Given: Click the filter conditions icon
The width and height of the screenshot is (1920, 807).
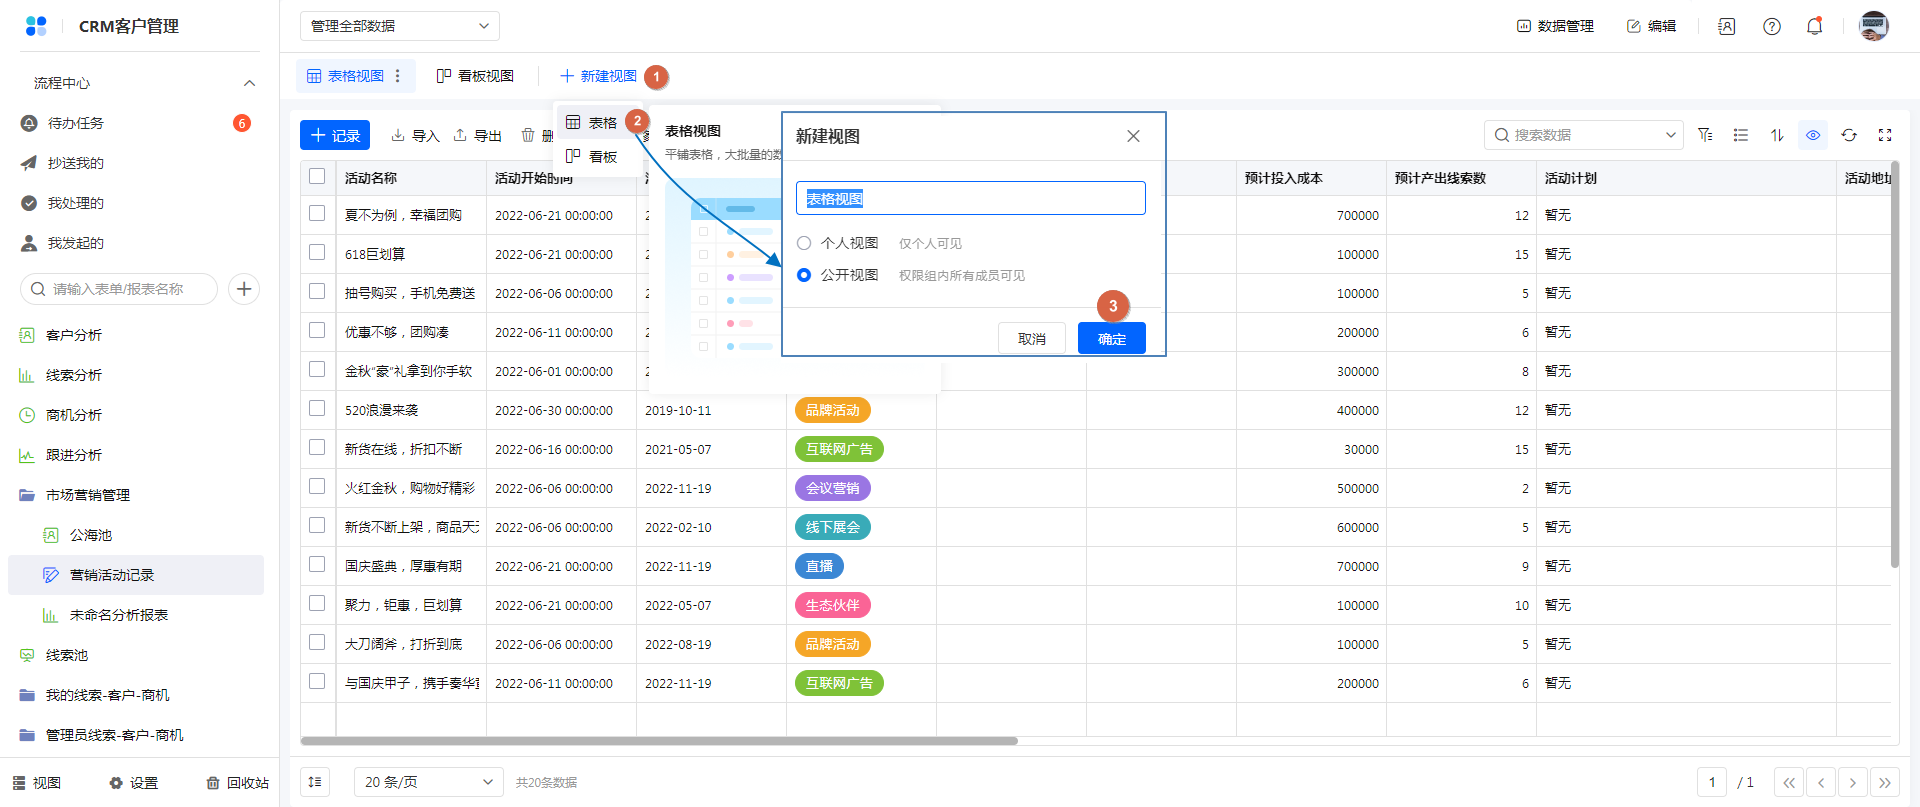Looking at the screenshot, I should (1705, 135).
